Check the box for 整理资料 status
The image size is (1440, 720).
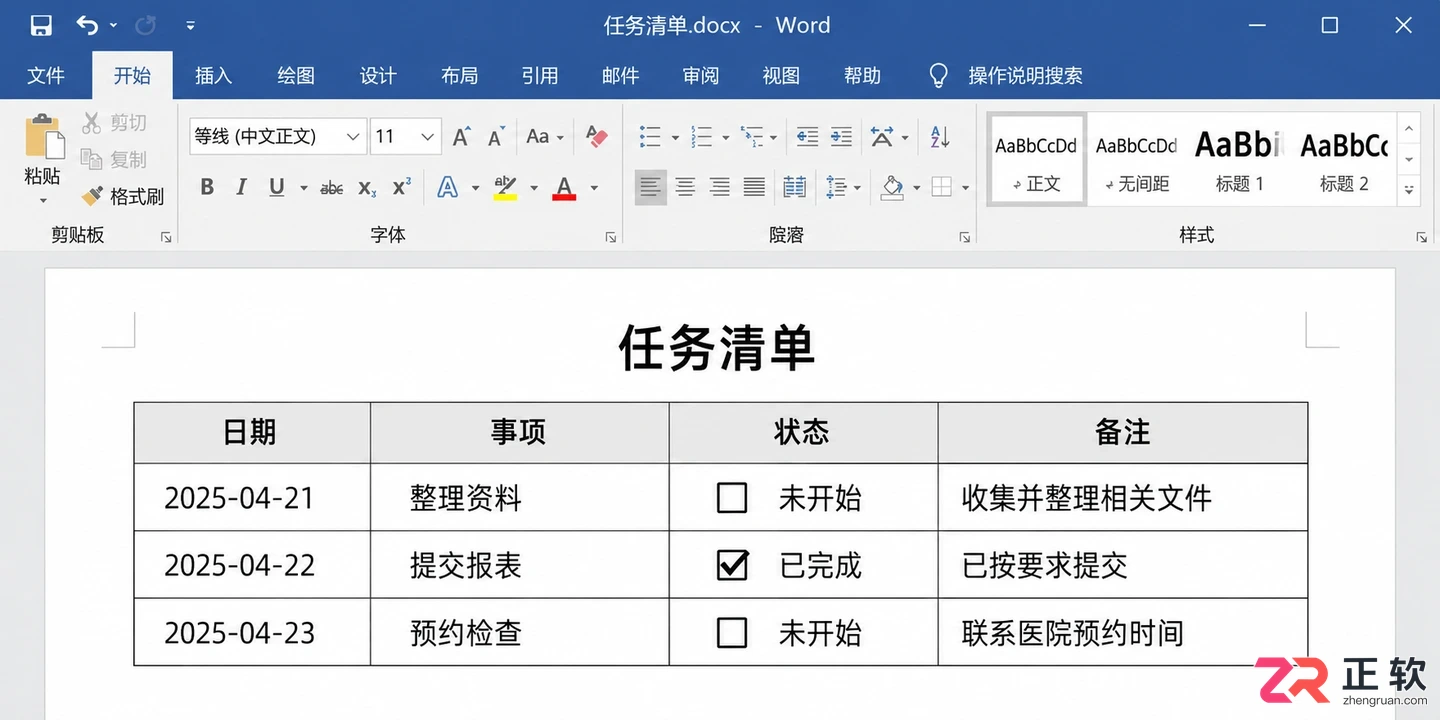(x=732, y=497)
